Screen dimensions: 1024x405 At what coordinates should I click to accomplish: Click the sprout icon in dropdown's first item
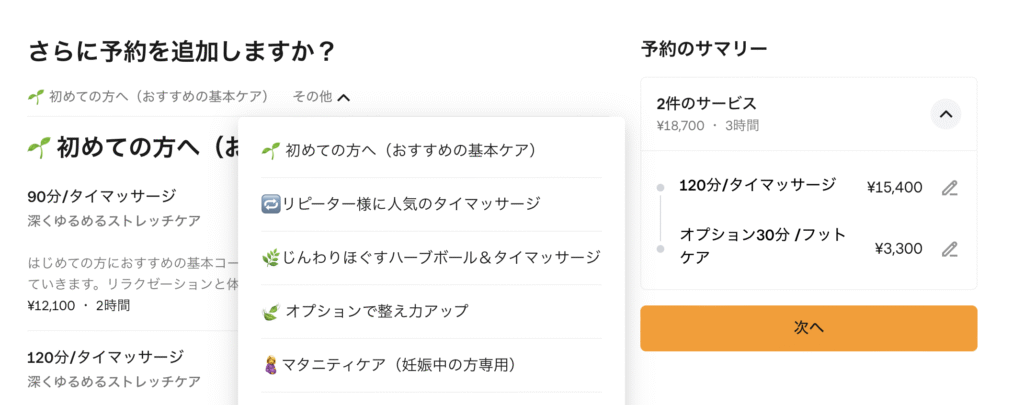point(270,152)
